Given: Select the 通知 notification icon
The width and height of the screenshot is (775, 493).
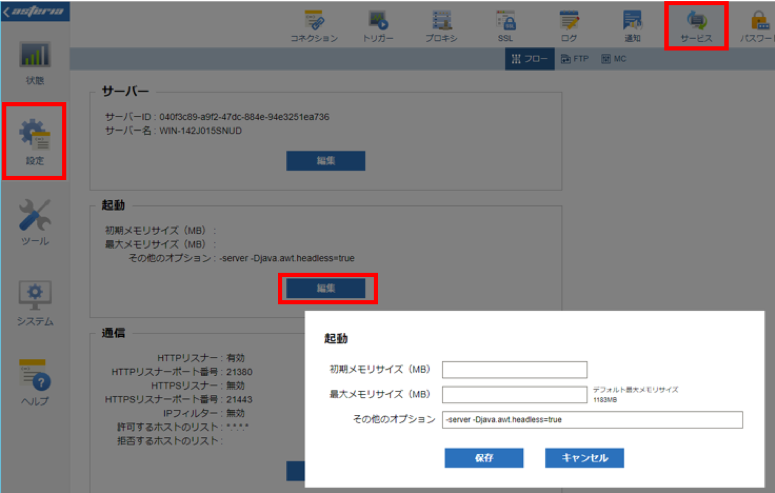Looking at the screenshot, I should tap(632, 26).
